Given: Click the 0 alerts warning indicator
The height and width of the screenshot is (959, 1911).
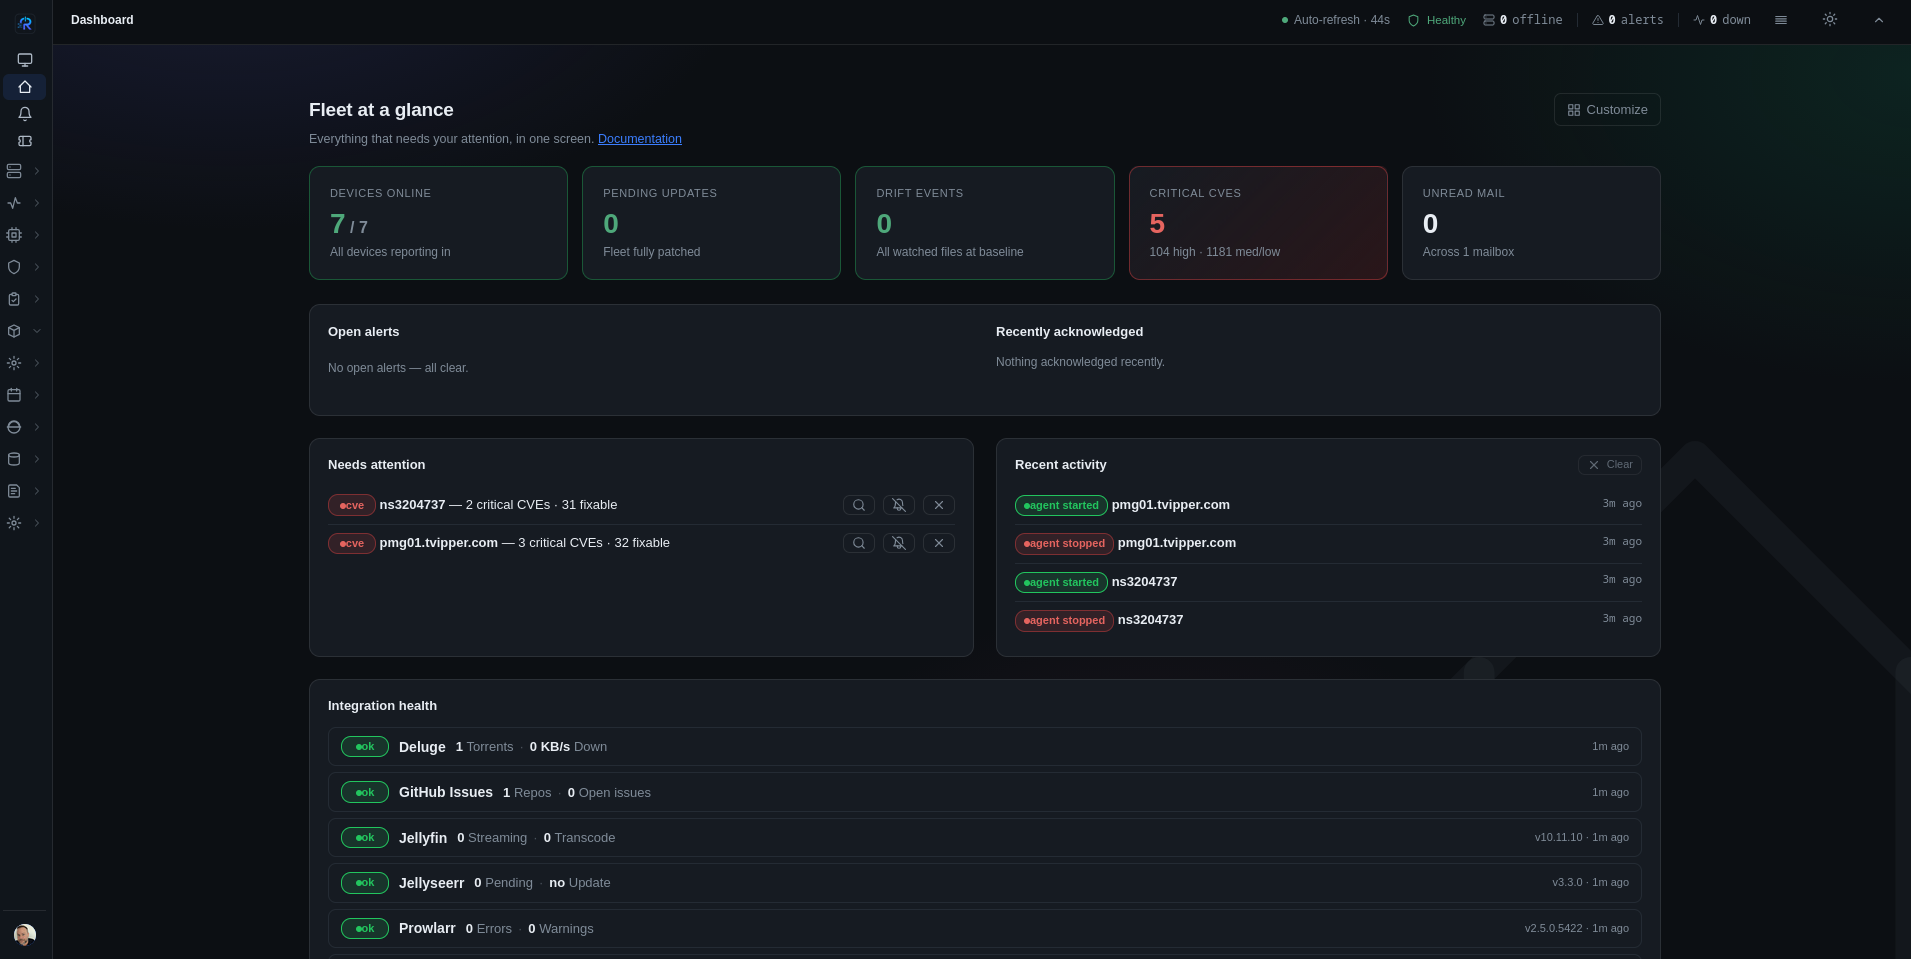Looking at the screenshot, I should coord(1628,20).
